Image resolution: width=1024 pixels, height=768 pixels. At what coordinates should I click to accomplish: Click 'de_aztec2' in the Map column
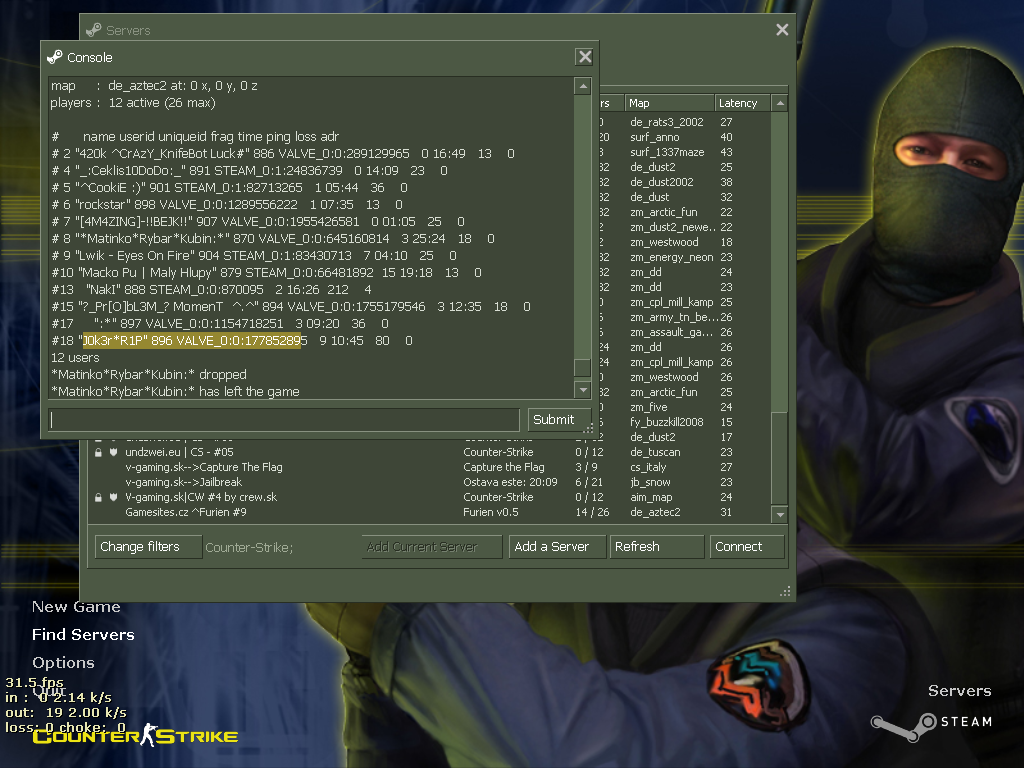(x=655, y=512)
